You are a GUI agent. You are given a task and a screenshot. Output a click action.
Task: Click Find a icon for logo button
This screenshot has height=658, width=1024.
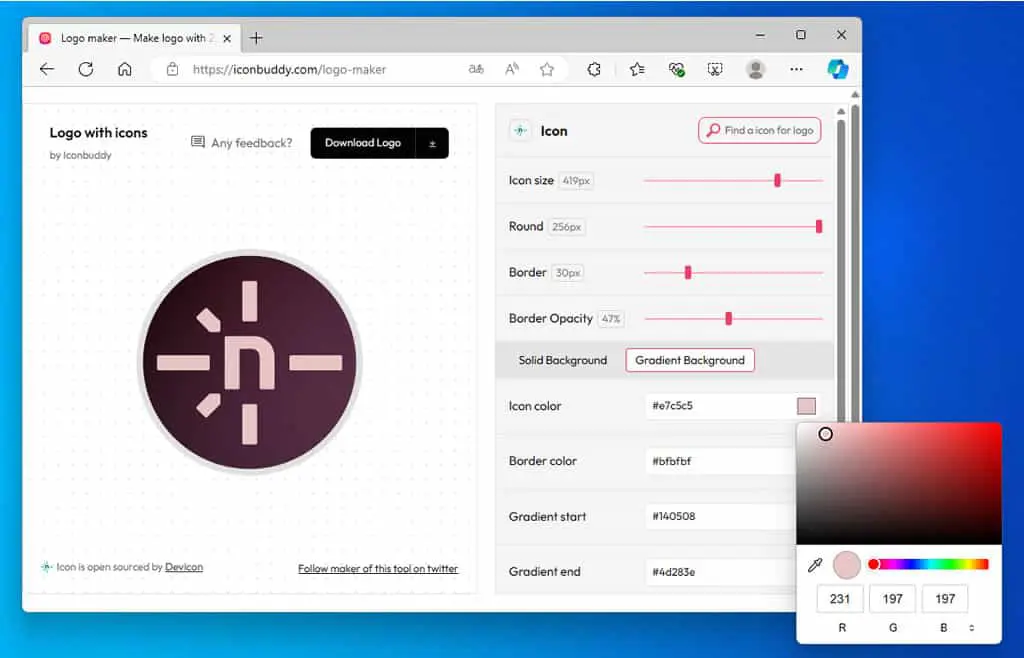[760, 131]
